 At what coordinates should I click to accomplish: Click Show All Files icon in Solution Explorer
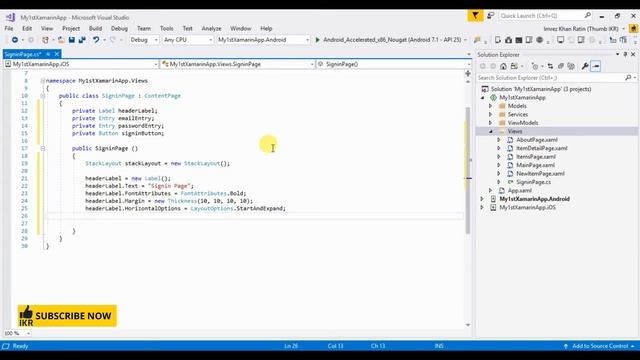[x=571, y=66]
